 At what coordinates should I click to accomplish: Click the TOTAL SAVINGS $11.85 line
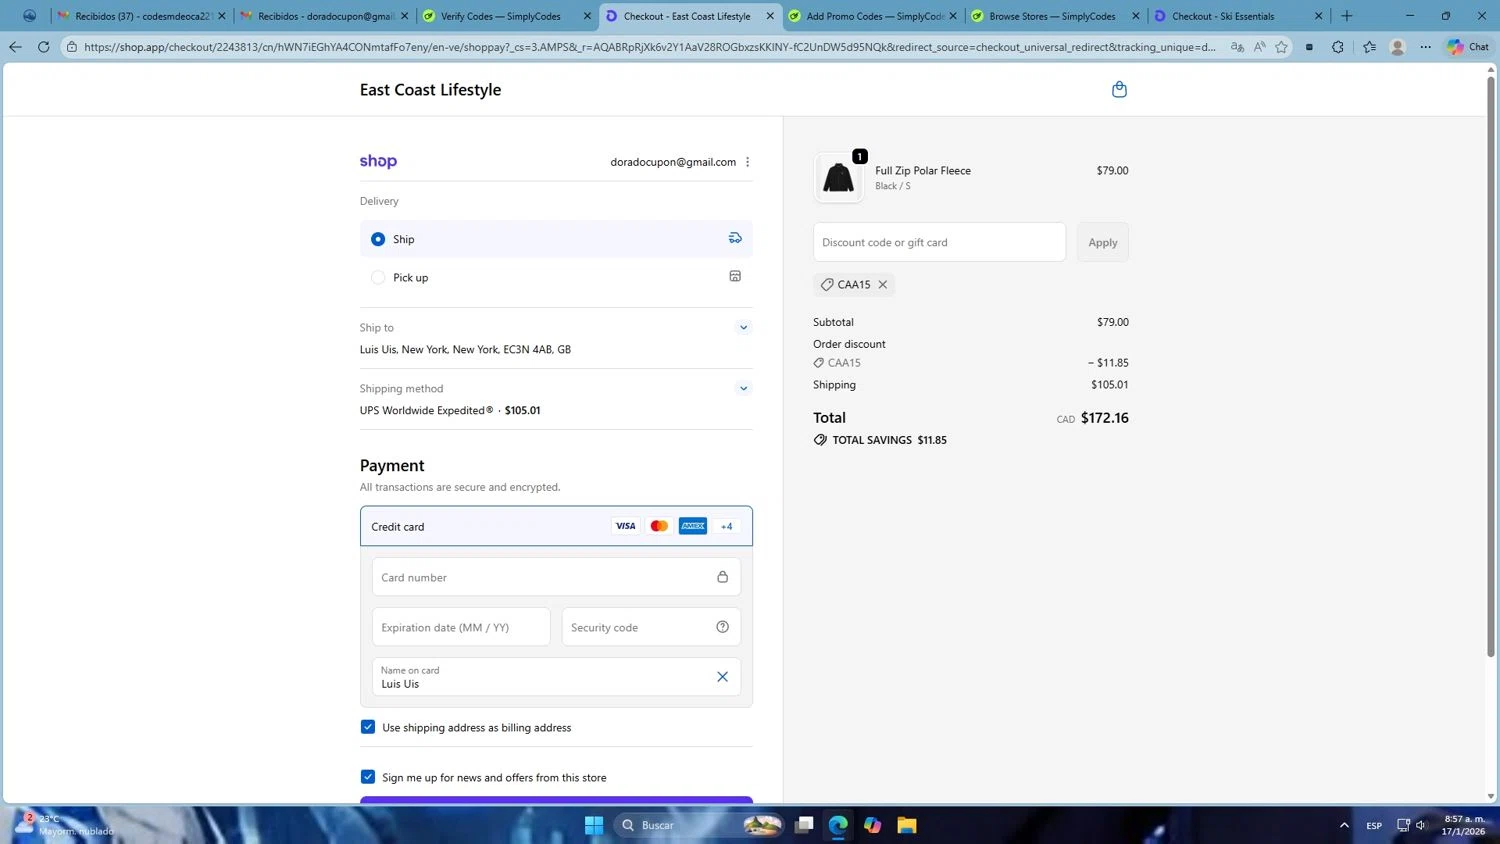click(880, 440)
